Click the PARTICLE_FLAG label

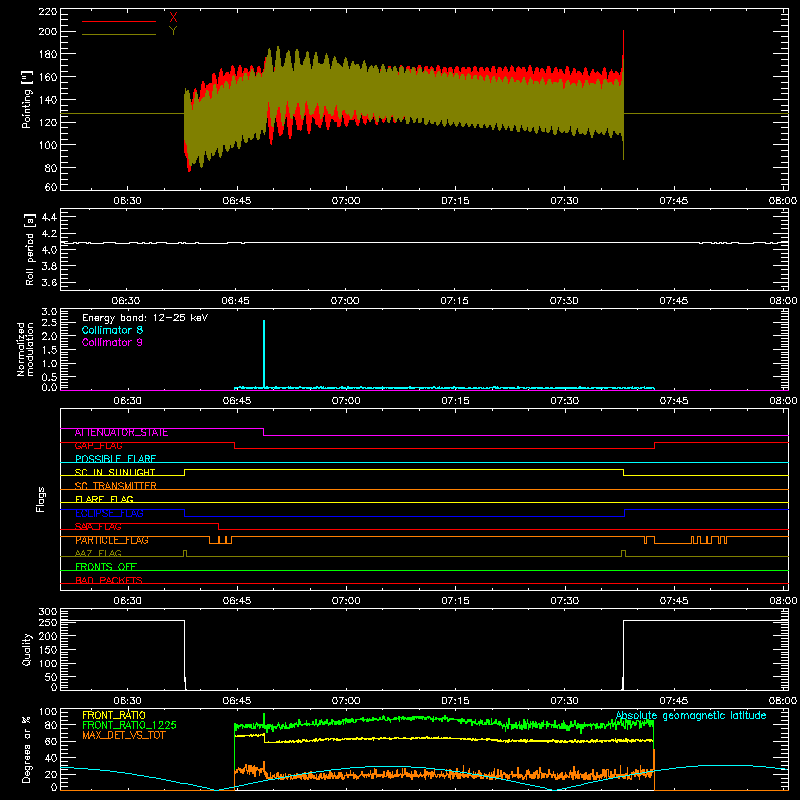(112, 540)
